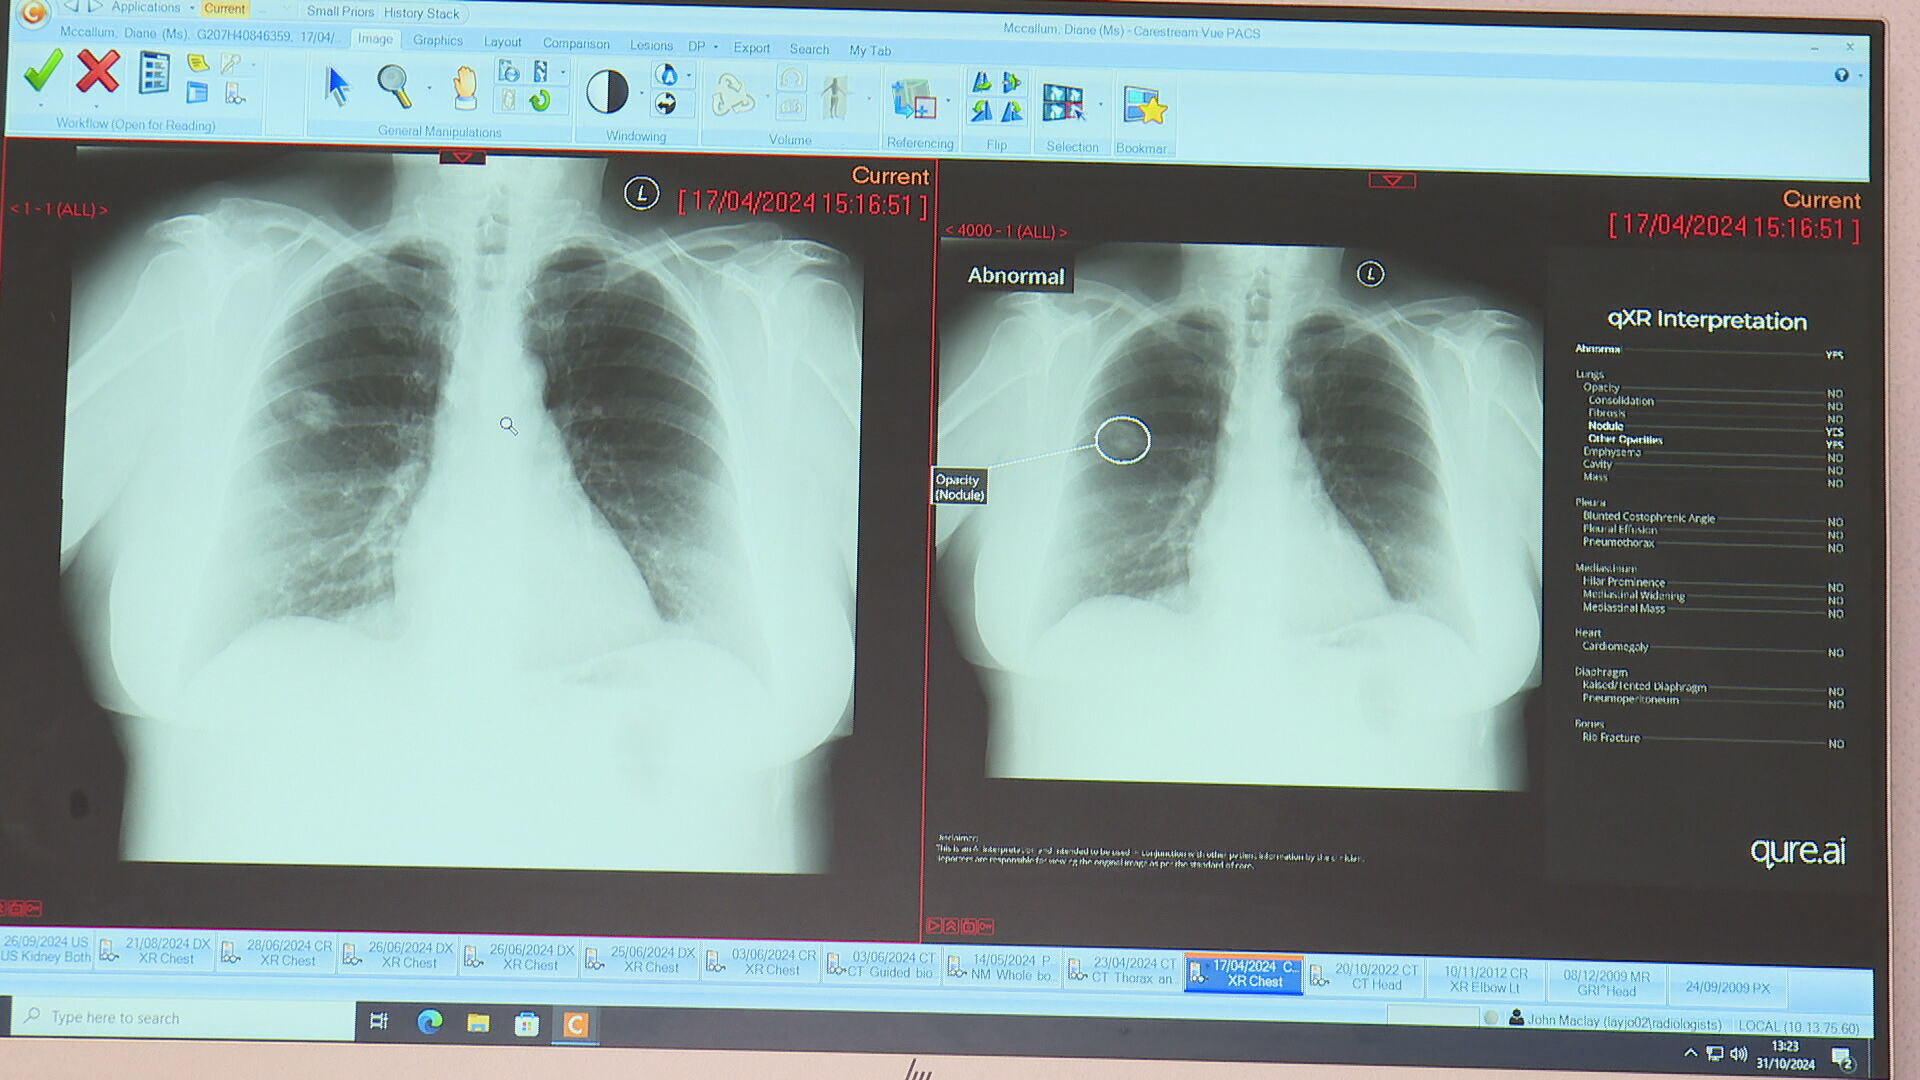The width and height of the screenshot is (1920, 1080).
Task: Expand the Windowing tool dropdown arrow
Action: tap(641, 93)
